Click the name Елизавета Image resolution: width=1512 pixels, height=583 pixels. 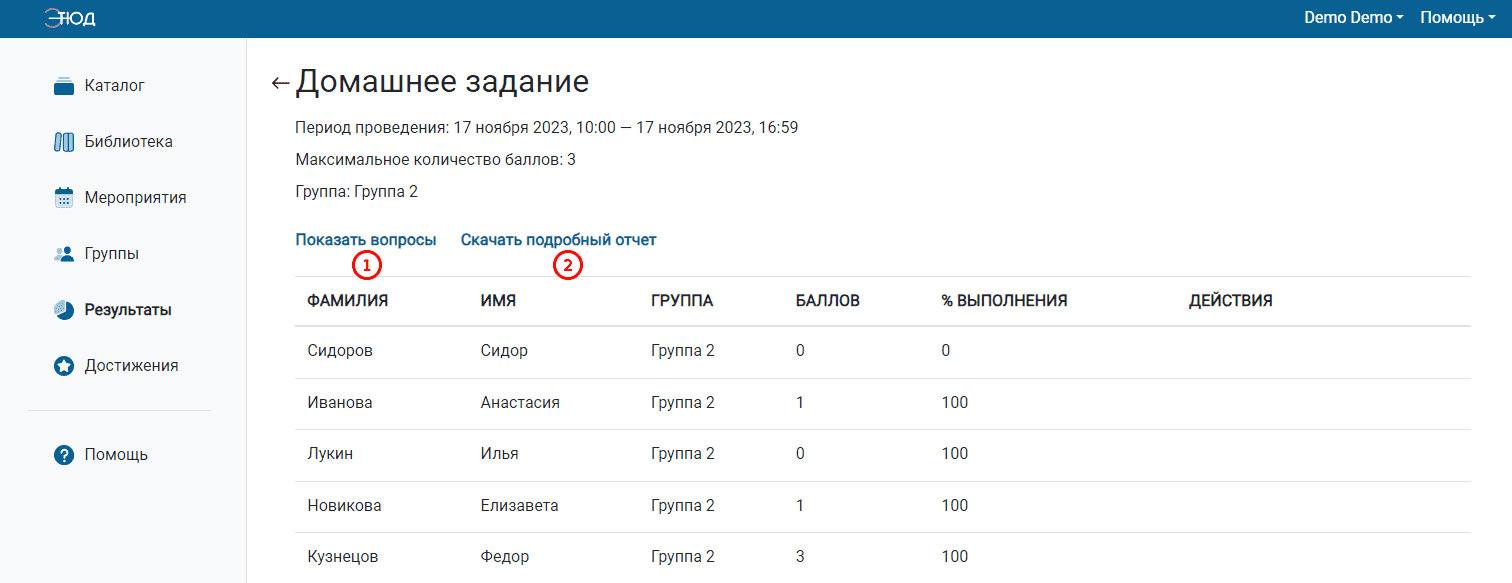(x=519, y=506)
